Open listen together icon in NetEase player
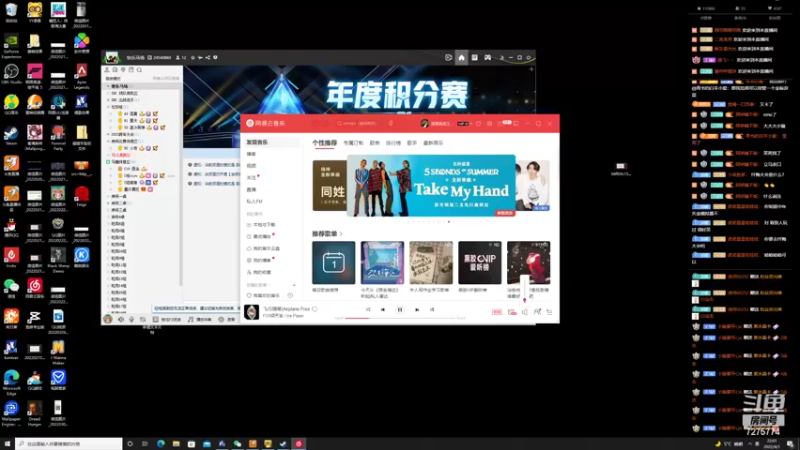The height and width of the screenshot is (450, 800). click(537, 312)
